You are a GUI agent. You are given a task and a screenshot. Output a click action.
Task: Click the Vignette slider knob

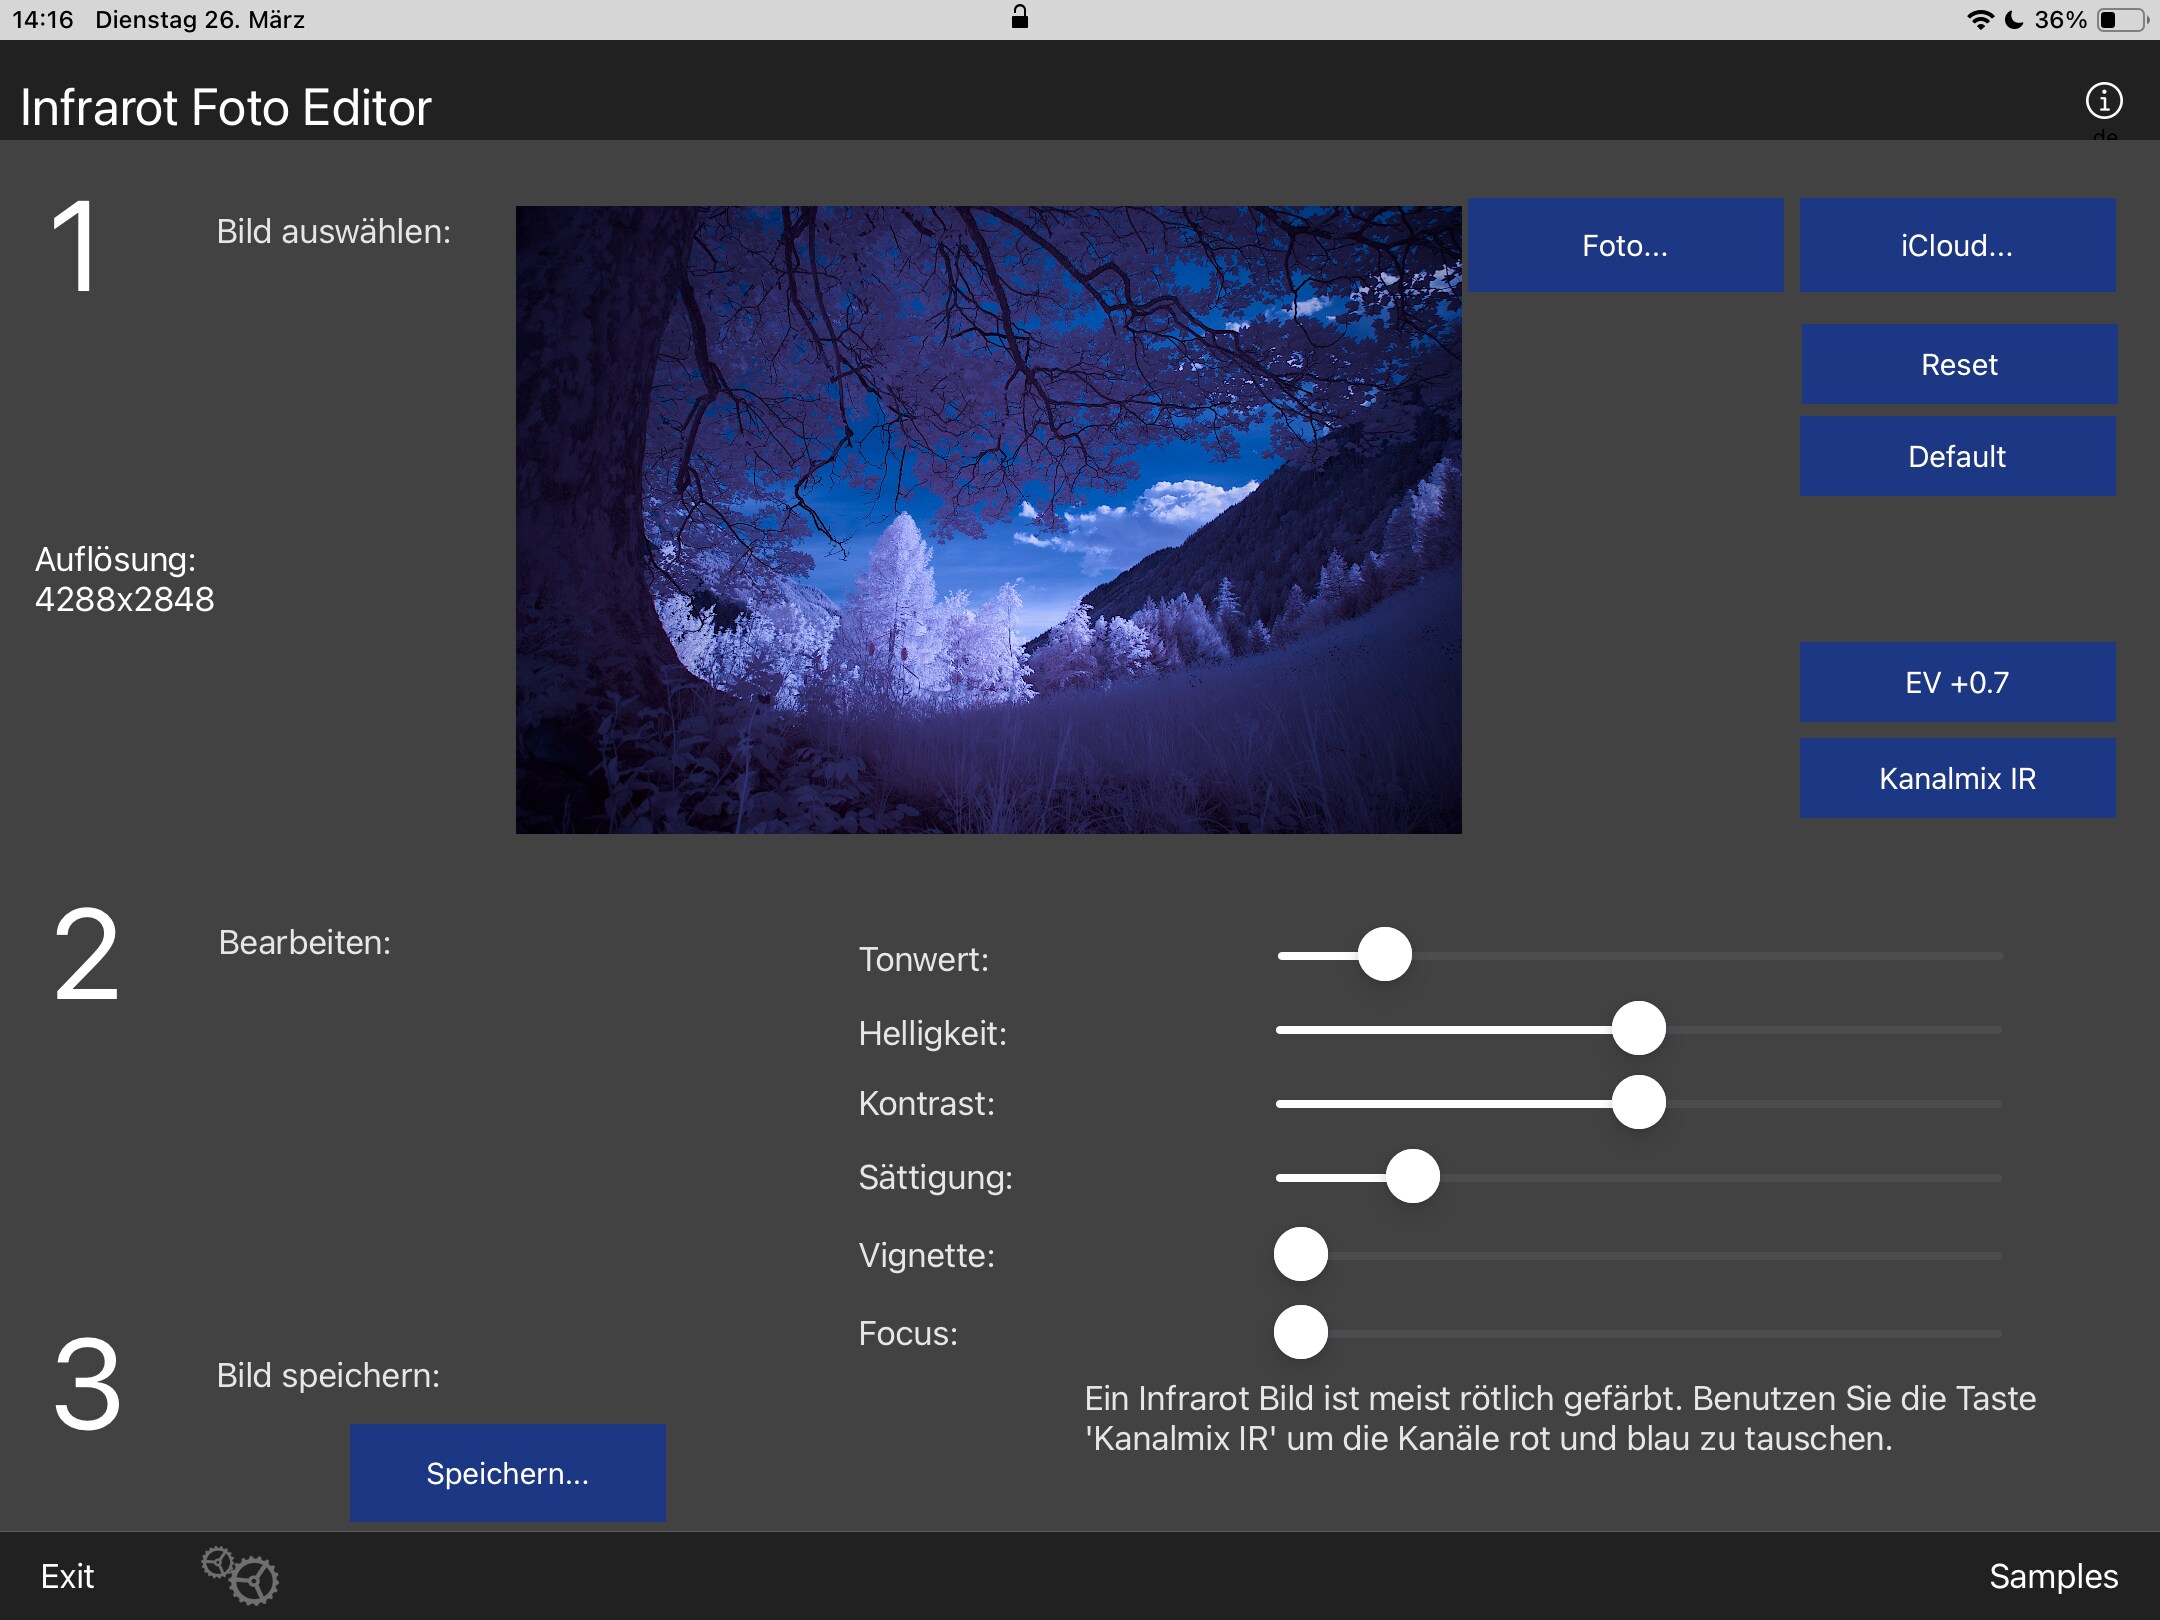pos(1300,1254)
